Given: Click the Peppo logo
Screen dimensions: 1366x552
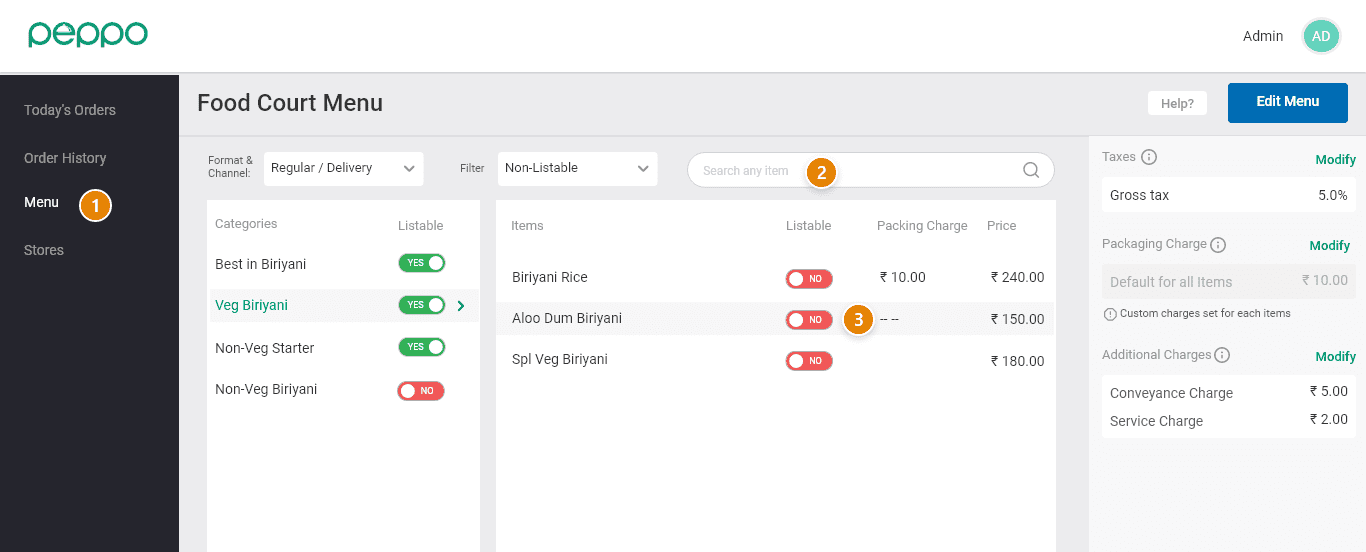Looking at the screenshot, I should click(88, 35).
